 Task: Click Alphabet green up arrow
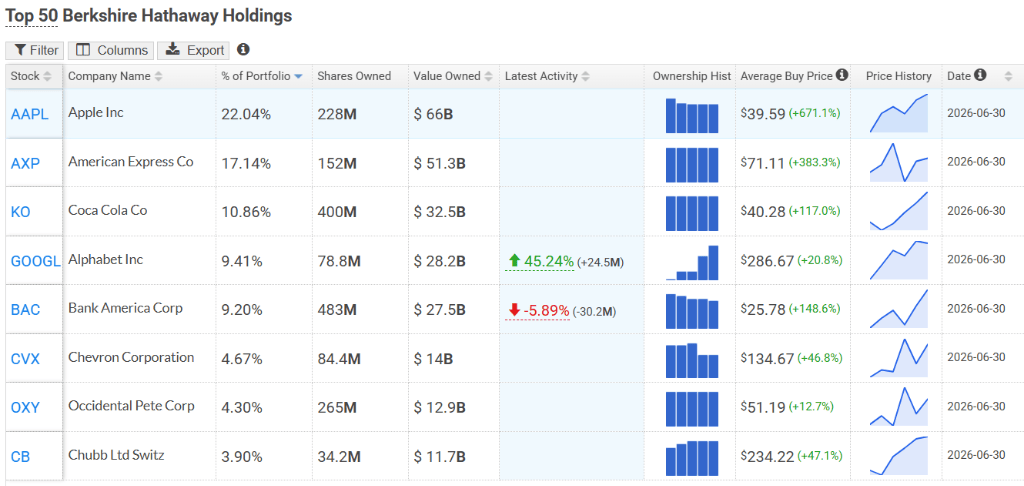[x=515, y=261]
